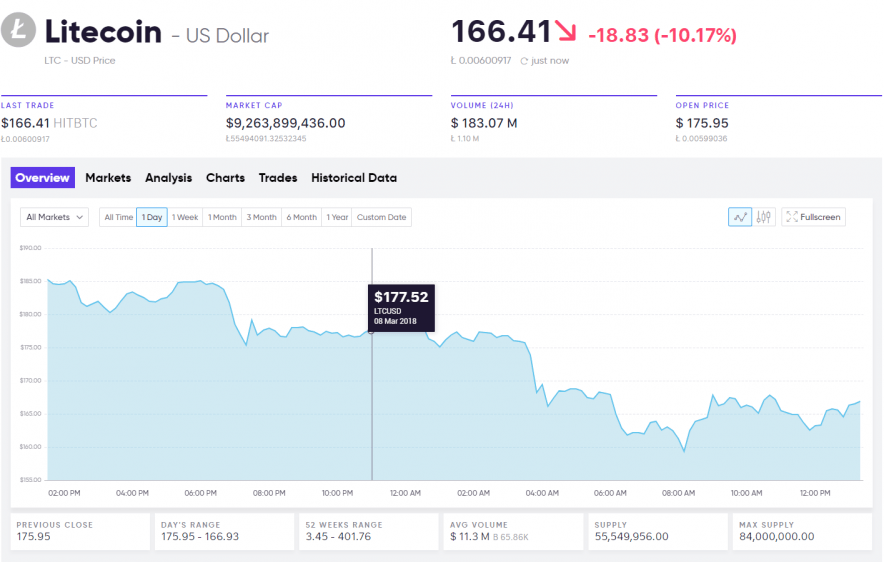The image size is (884, 562).
Task: Switch chart range to 1 Week
Action: point(185,217)
